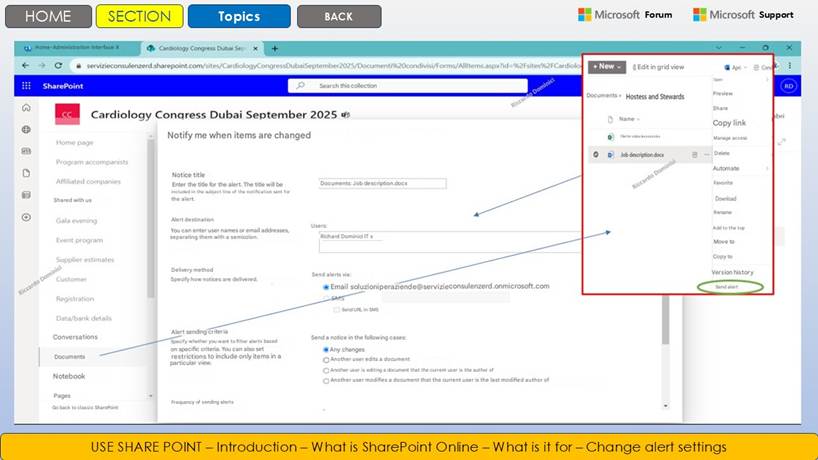Click the globe icon in left rail
Viewport: 818px width, 460px height.
click(26, 130)
